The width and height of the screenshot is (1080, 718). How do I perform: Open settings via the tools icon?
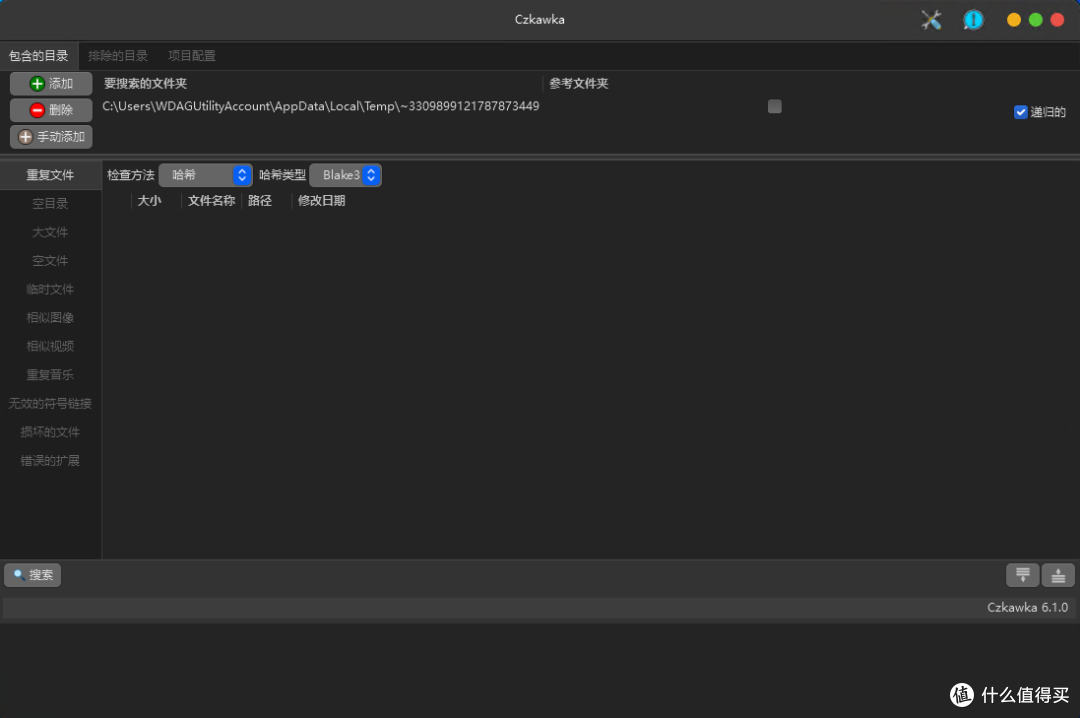[931, 20]
